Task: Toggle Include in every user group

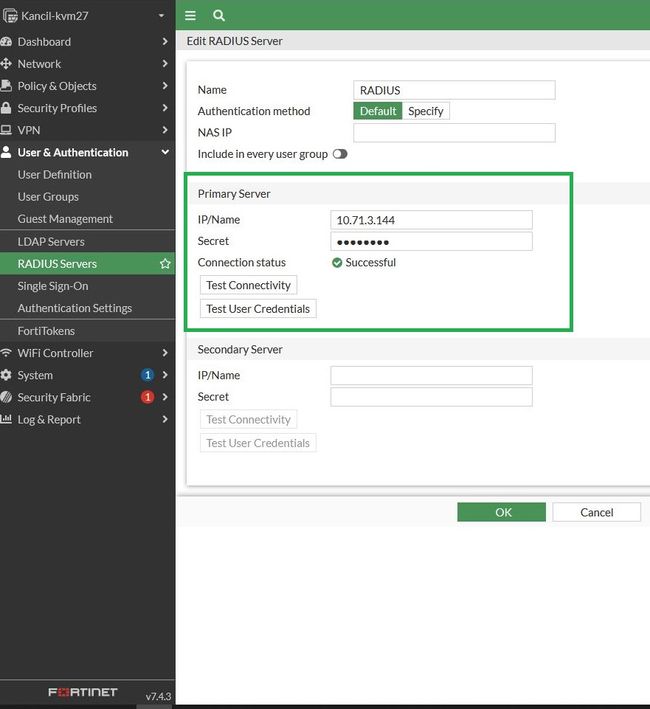Action: pos(340,154)
